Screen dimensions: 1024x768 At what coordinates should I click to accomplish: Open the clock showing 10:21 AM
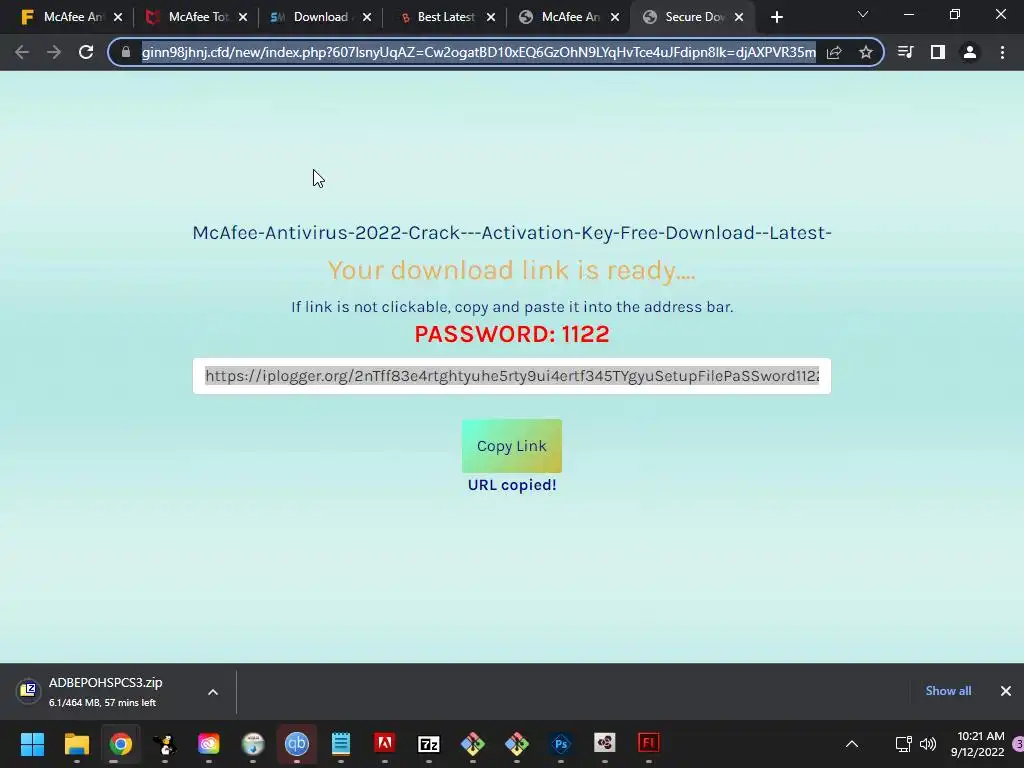click(x=978, y=744)
